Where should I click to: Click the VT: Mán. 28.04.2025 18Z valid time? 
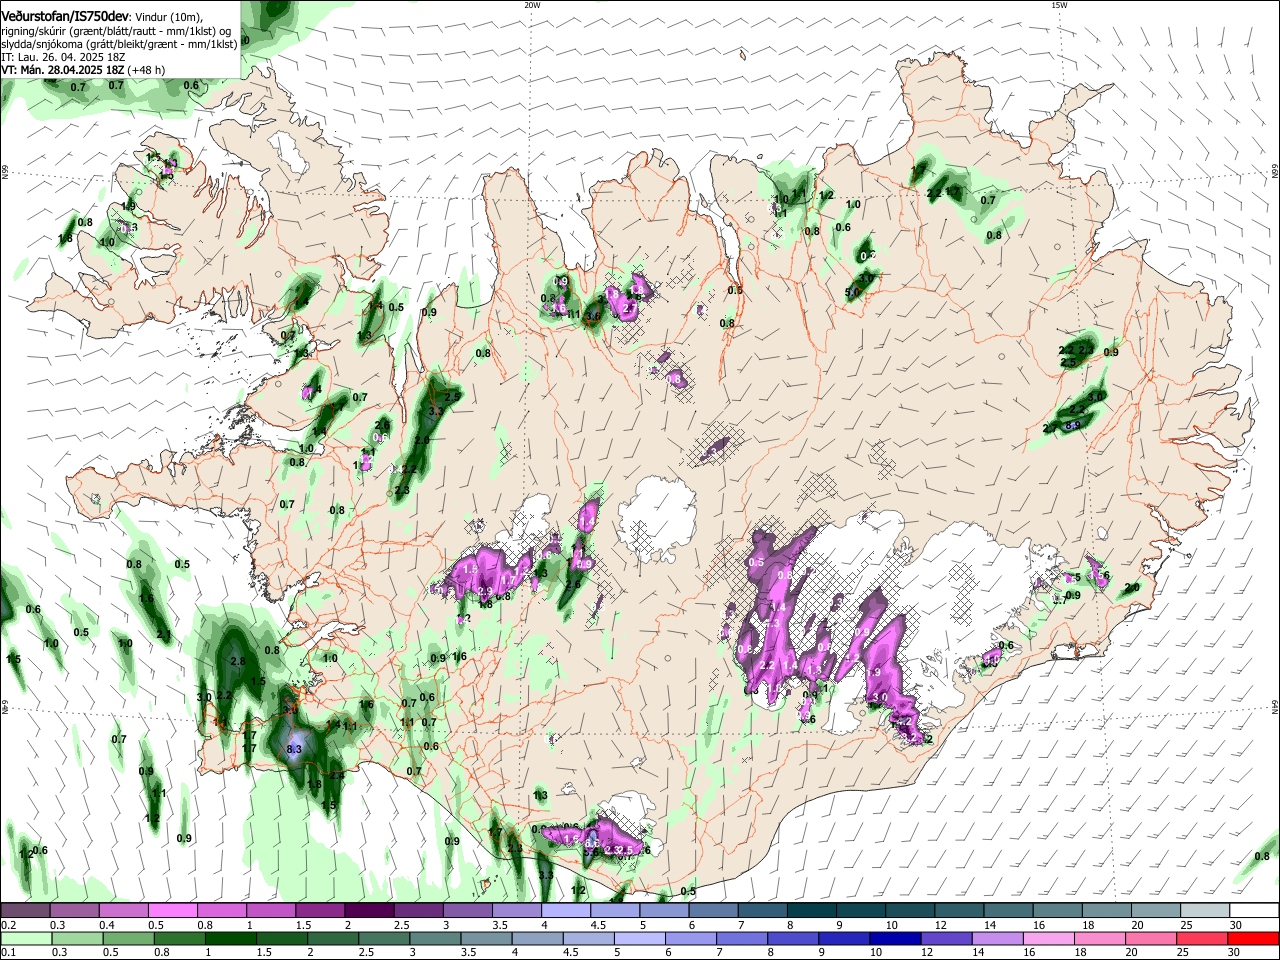click(x=63, y=70)
